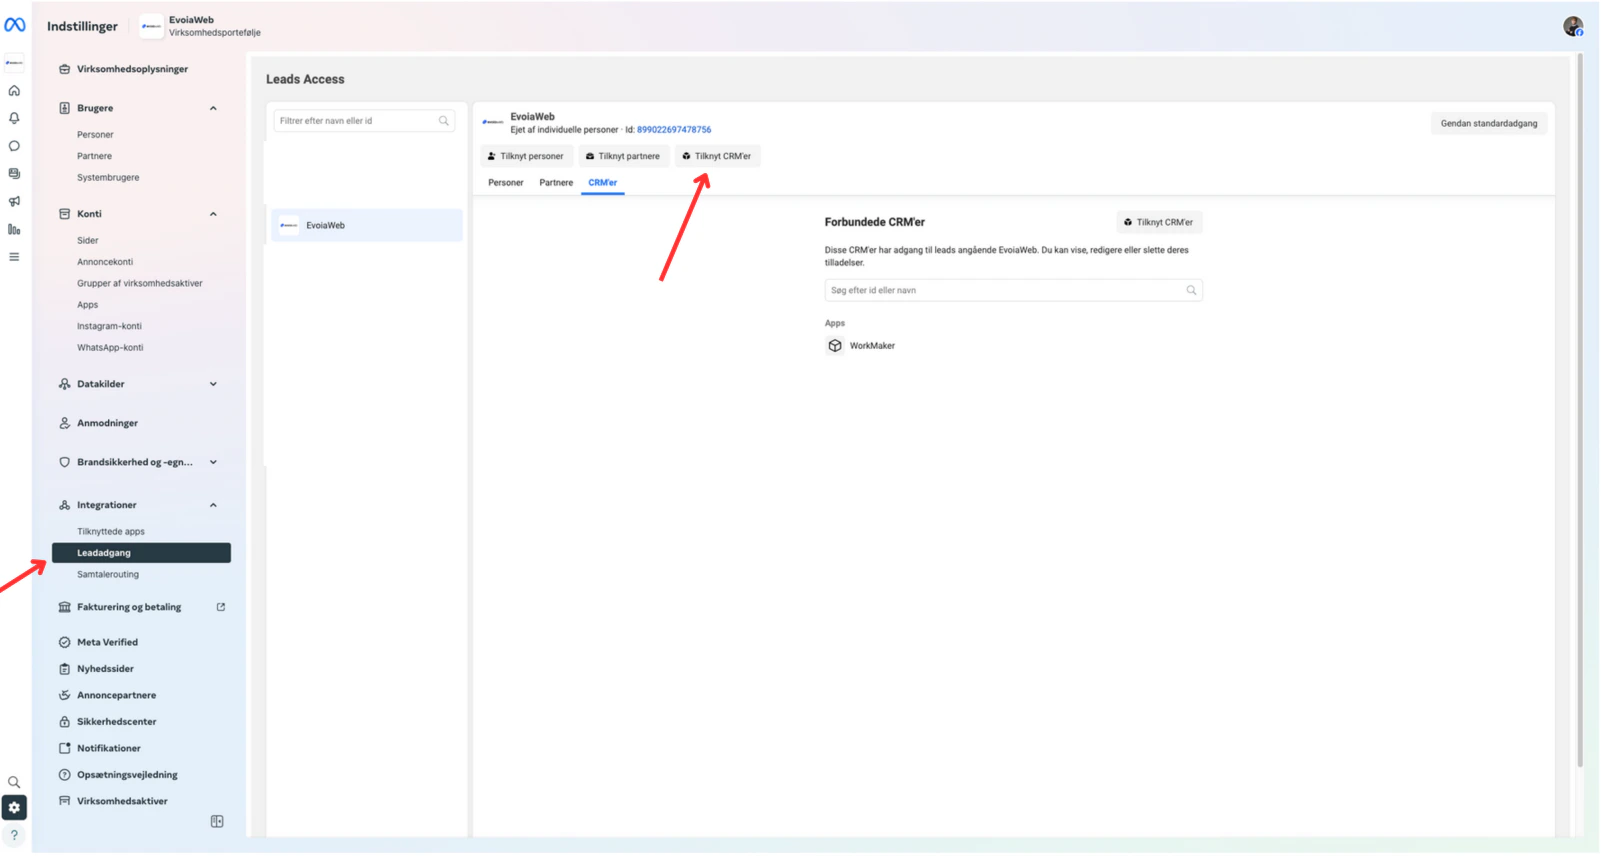
Task: Click Tilknyt CRM'er next to Tilknyt partnere
Action: 717,156
